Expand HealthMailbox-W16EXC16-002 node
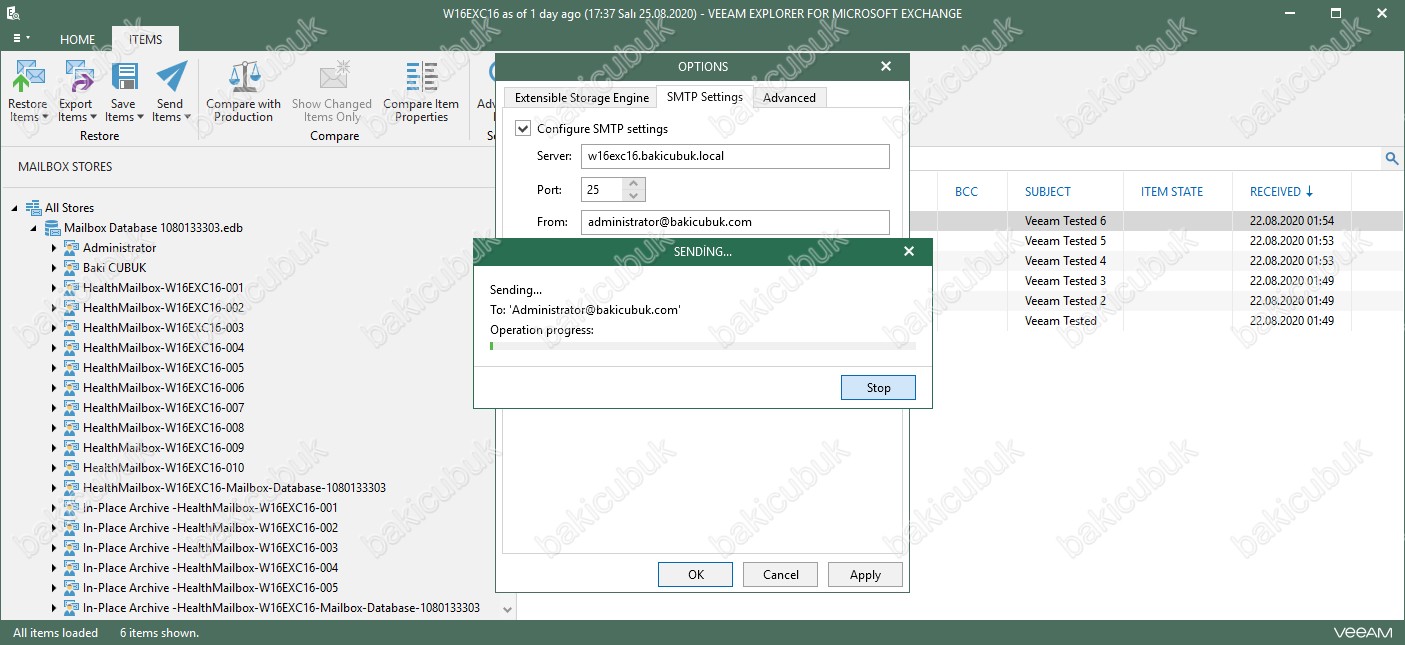The image size is (1405, 645). [54, 308]
